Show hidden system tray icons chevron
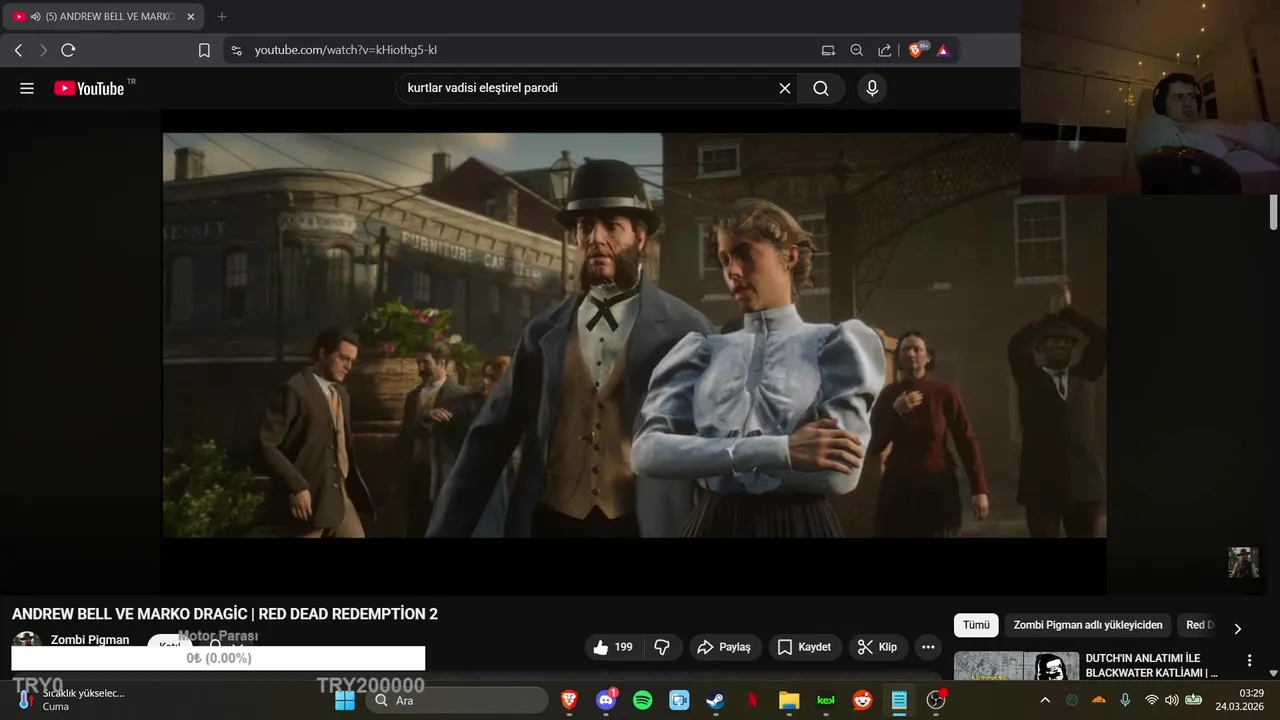Viewport: 1280px width, 720px height. tap(1045, 701)
